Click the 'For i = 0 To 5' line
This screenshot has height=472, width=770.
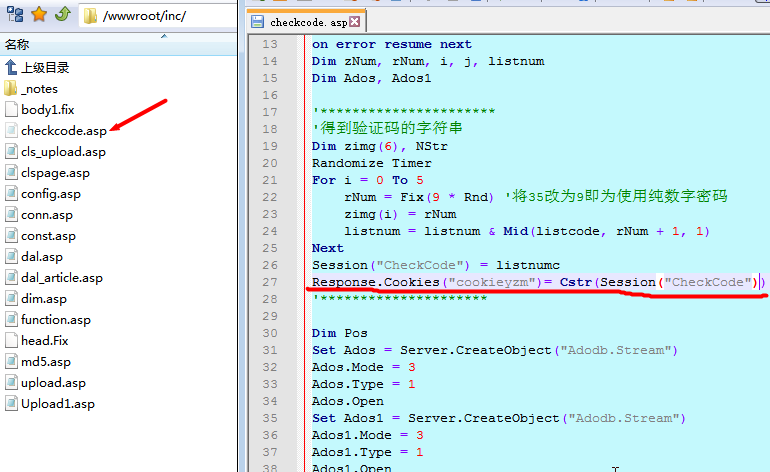[x=368, y=180]
